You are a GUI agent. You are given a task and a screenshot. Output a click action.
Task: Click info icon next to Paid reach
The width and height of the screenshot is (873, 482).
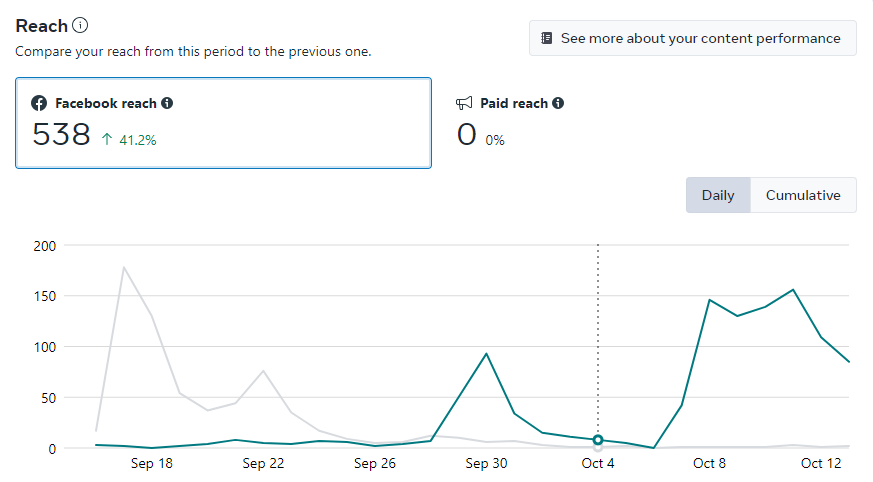click(558, 103)
